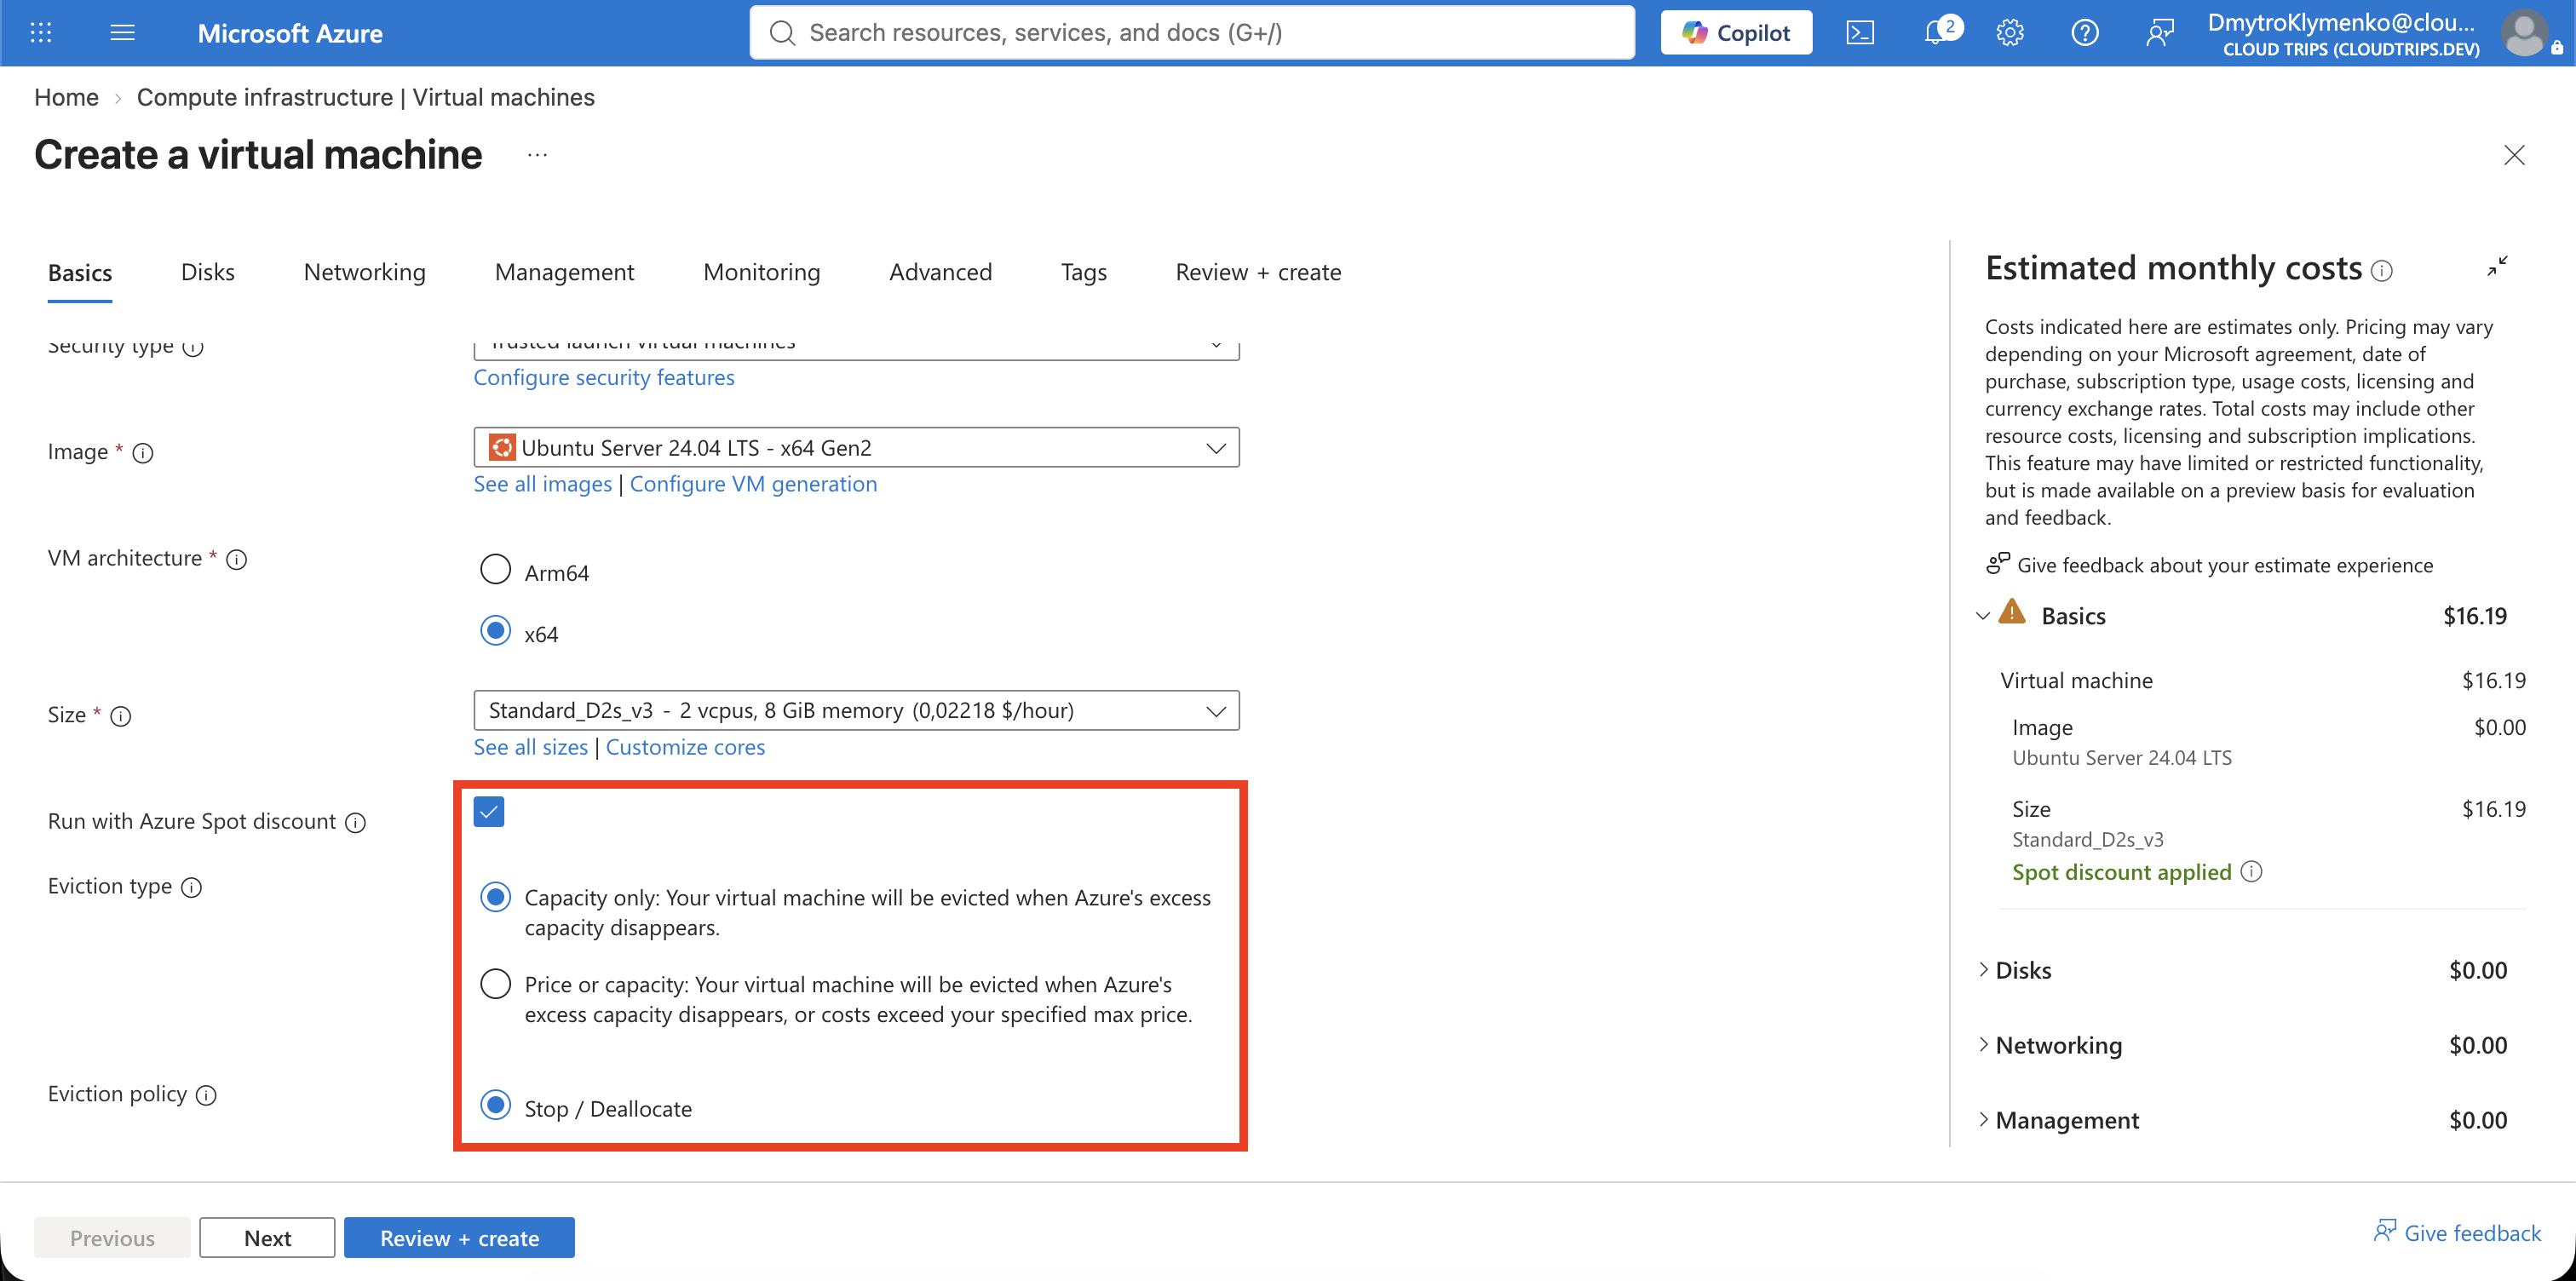Click the account name DmytroKlymenko text
This screenshot has width=2576, height=1281.
pyautogui.click(x=2341, y=22)
